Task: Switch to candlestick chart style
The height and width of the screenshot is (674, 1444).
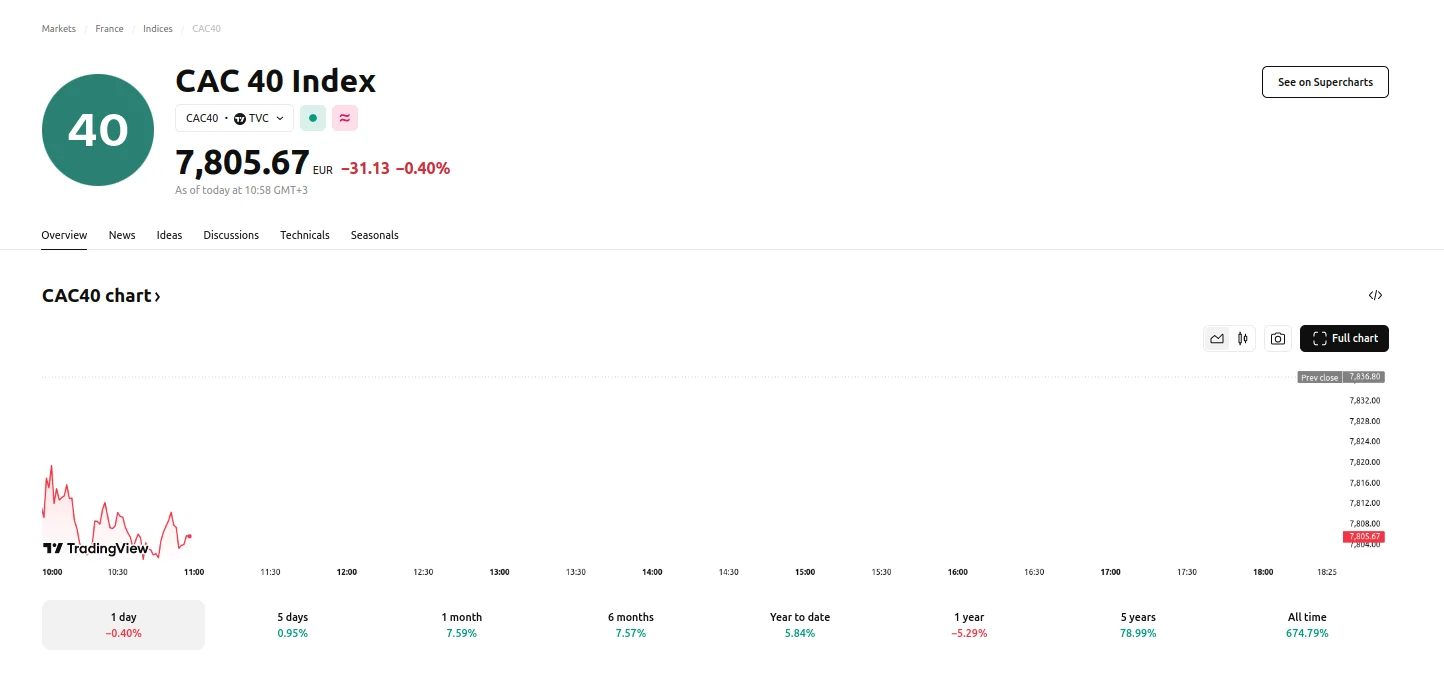Action: click(1243, 339)
